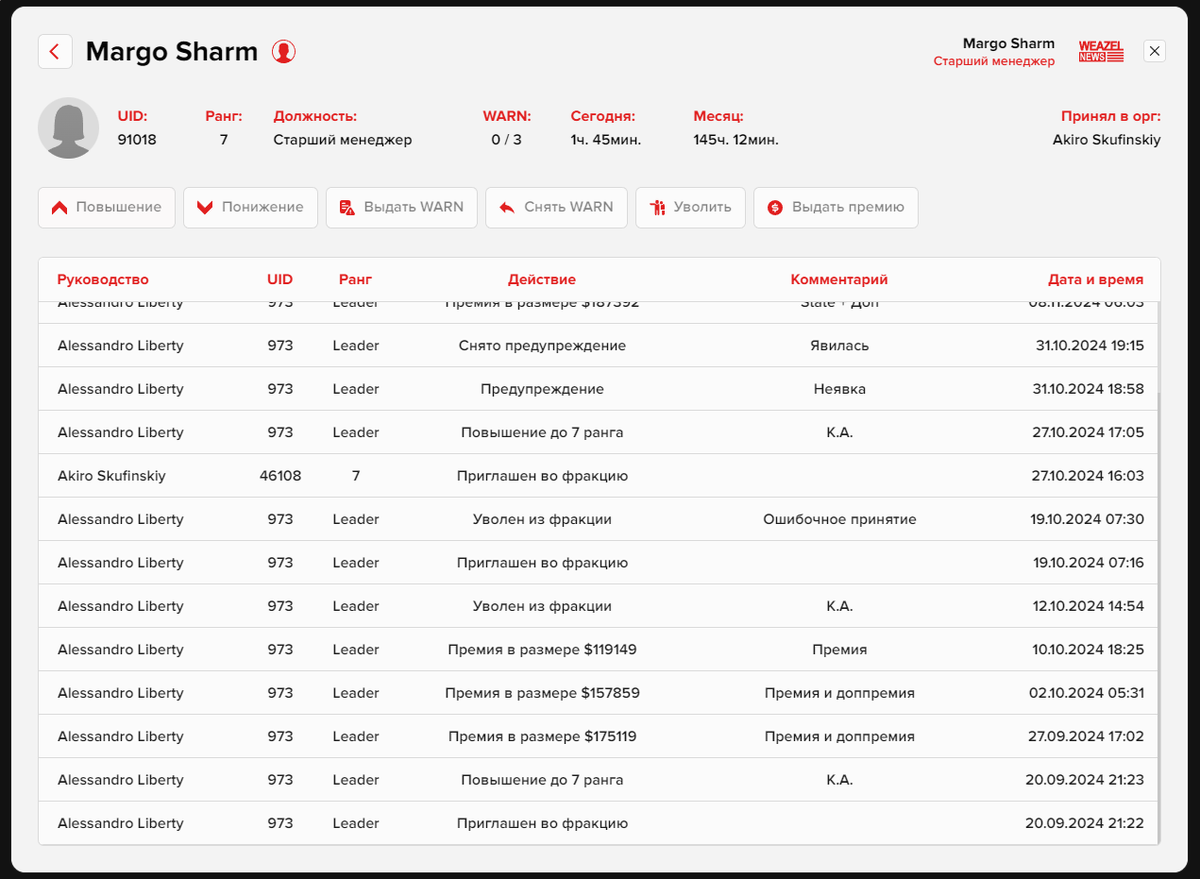Select the Предупреждение action with Неявка

[542, 389]
